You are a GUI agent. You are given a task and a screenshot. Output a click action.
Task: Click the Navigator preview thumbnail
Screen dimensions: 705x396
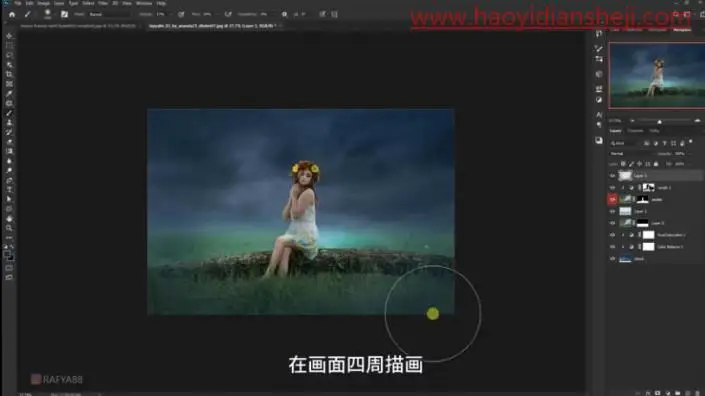pyautogui.click(x=657, y=76)
